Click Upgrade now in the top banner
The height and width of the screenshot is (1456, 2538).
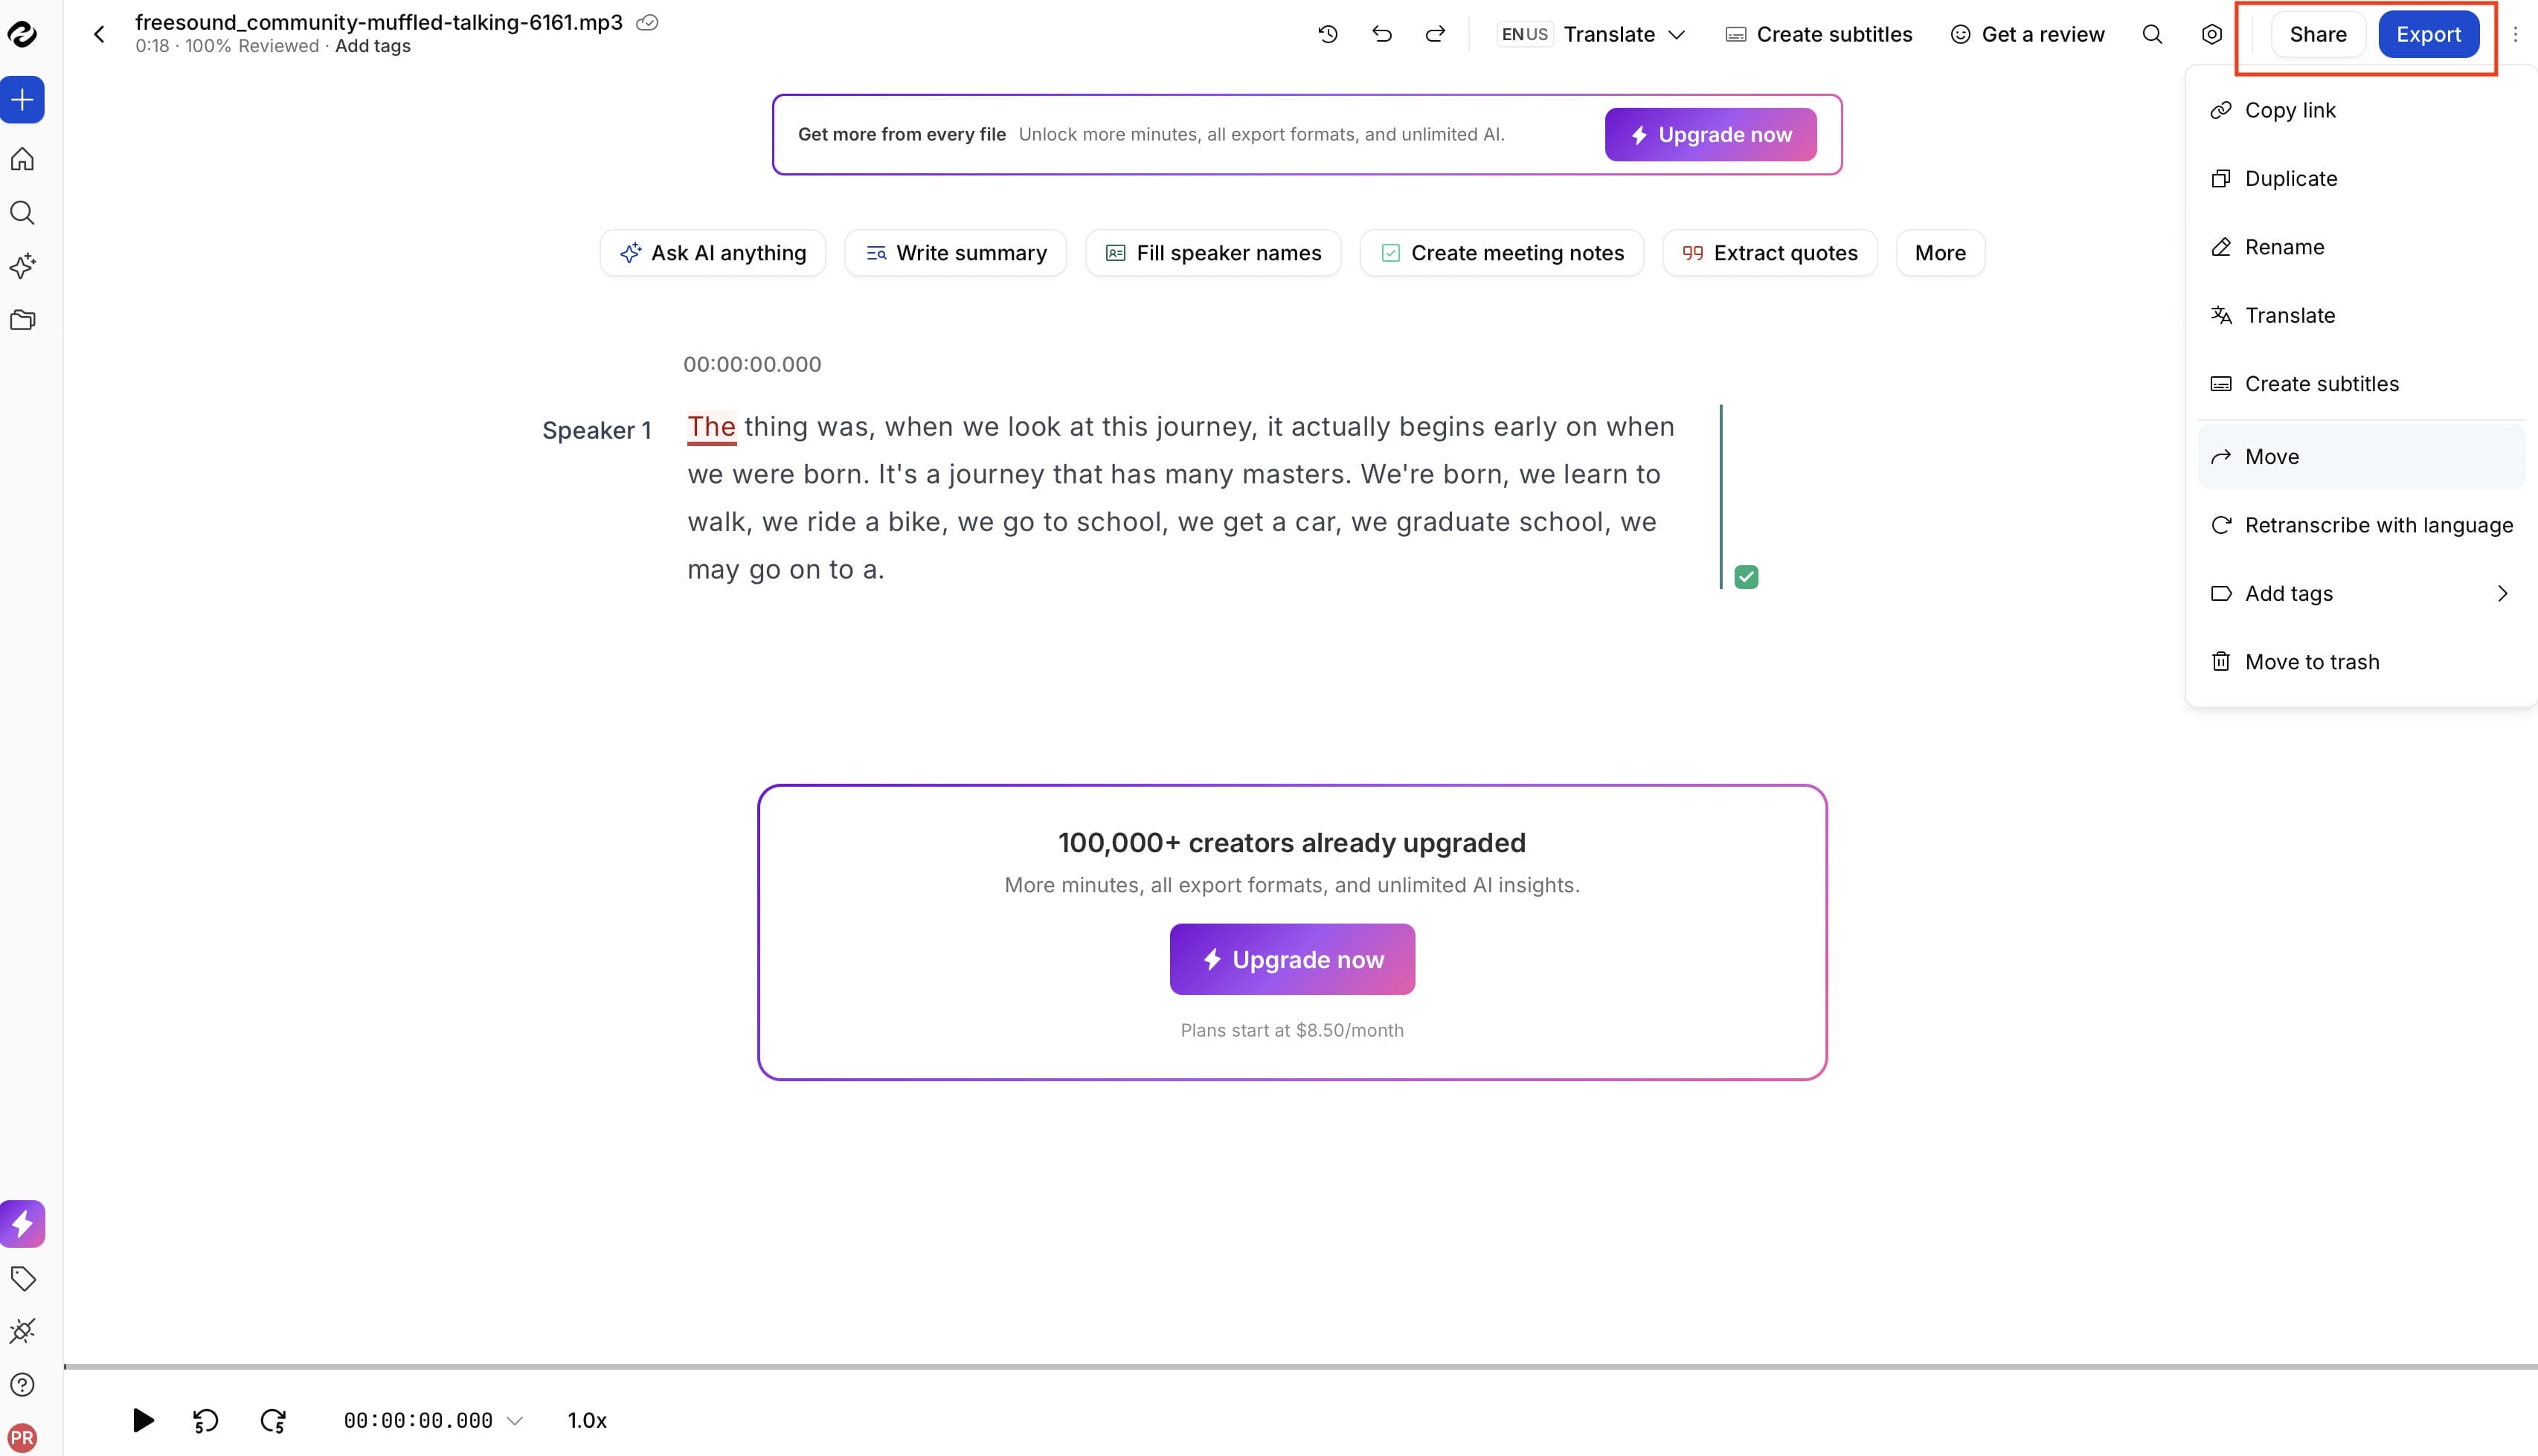(x=1710, y=135)
